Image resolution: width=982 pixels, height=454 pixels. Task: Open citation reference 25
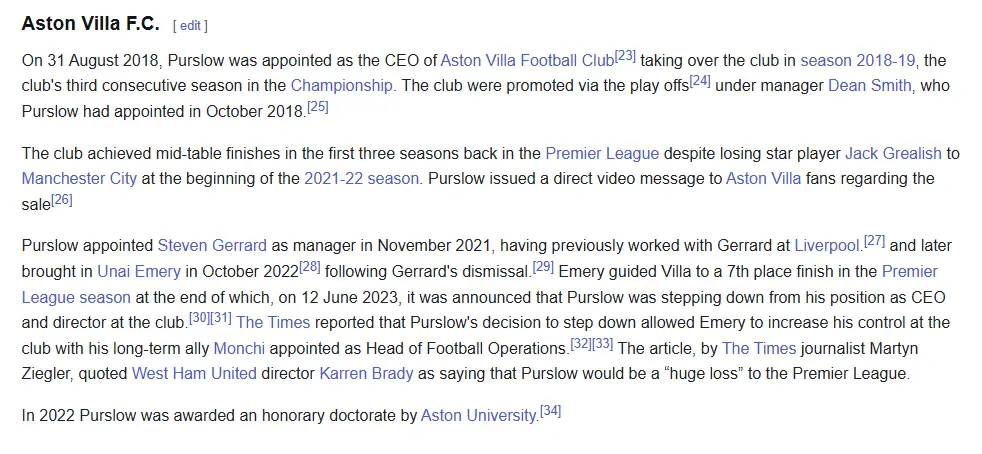(318, 106)
